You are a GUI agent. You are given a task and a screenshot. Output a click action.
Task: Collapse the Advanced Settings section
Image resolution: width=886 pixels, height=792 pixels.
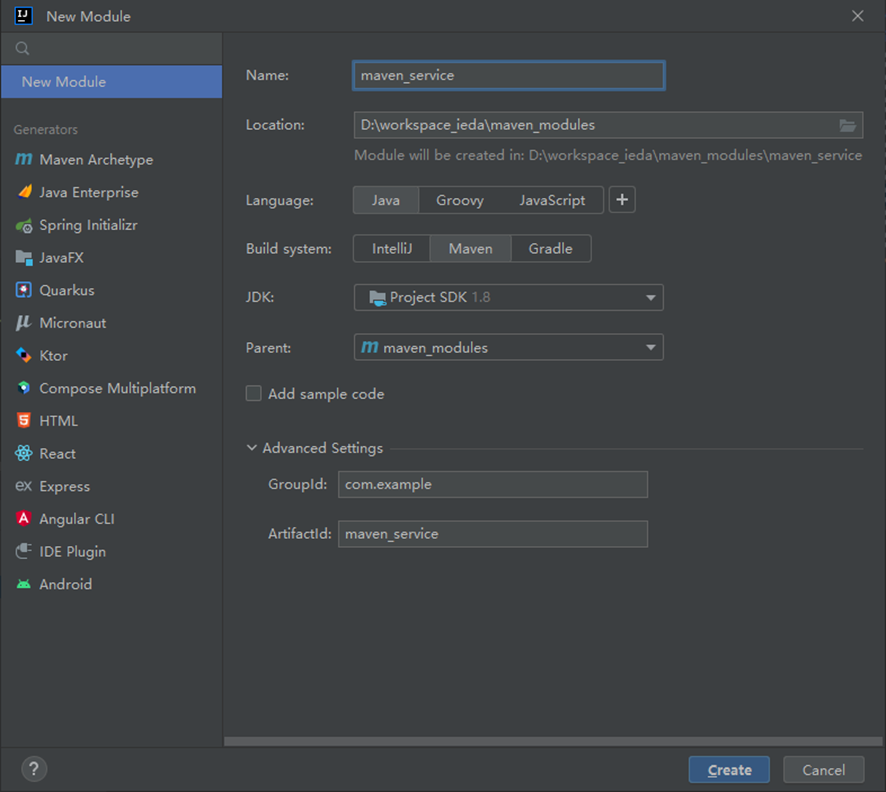click(251, 448)
